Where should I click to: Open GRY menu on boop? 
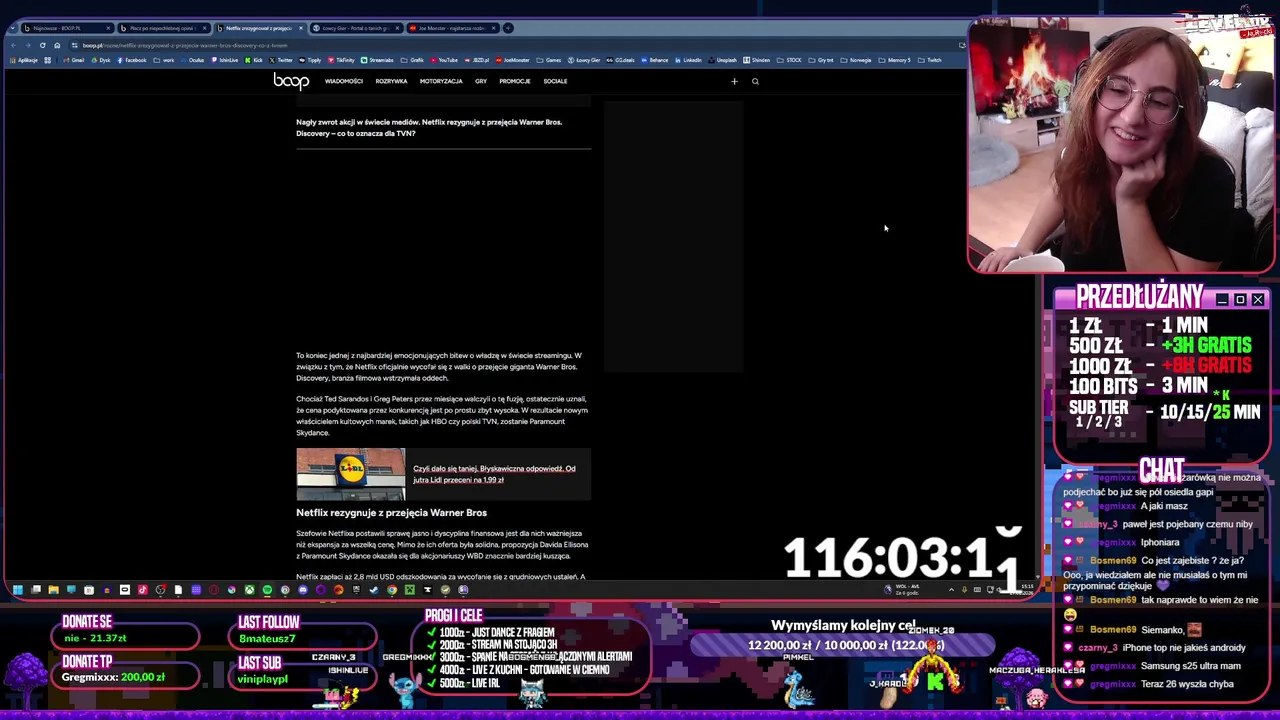[x=481, y=81]
